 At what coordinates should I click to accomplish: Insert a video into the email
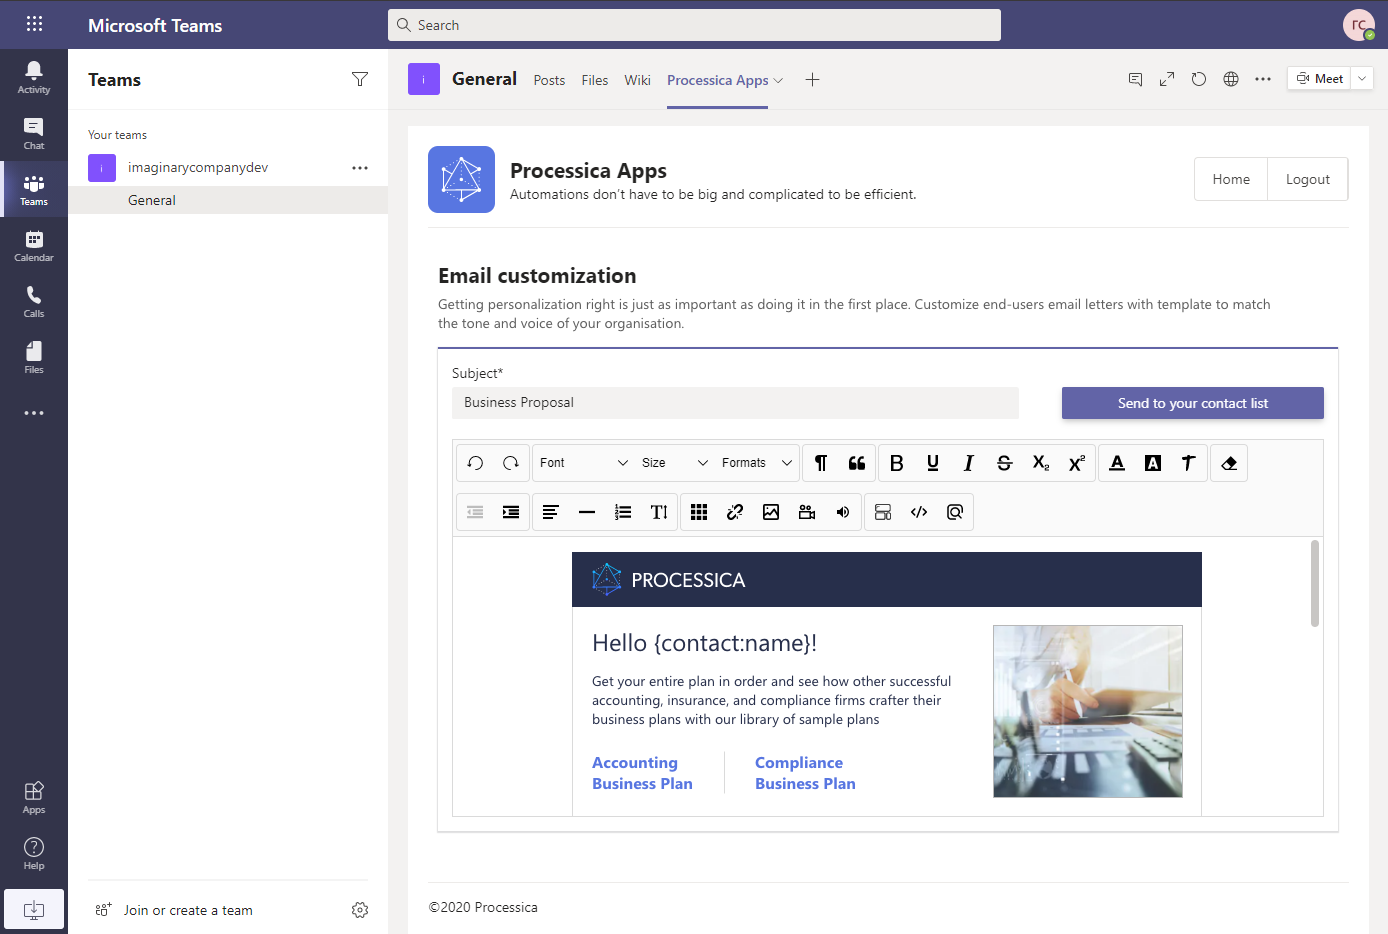tap(807, 512)
